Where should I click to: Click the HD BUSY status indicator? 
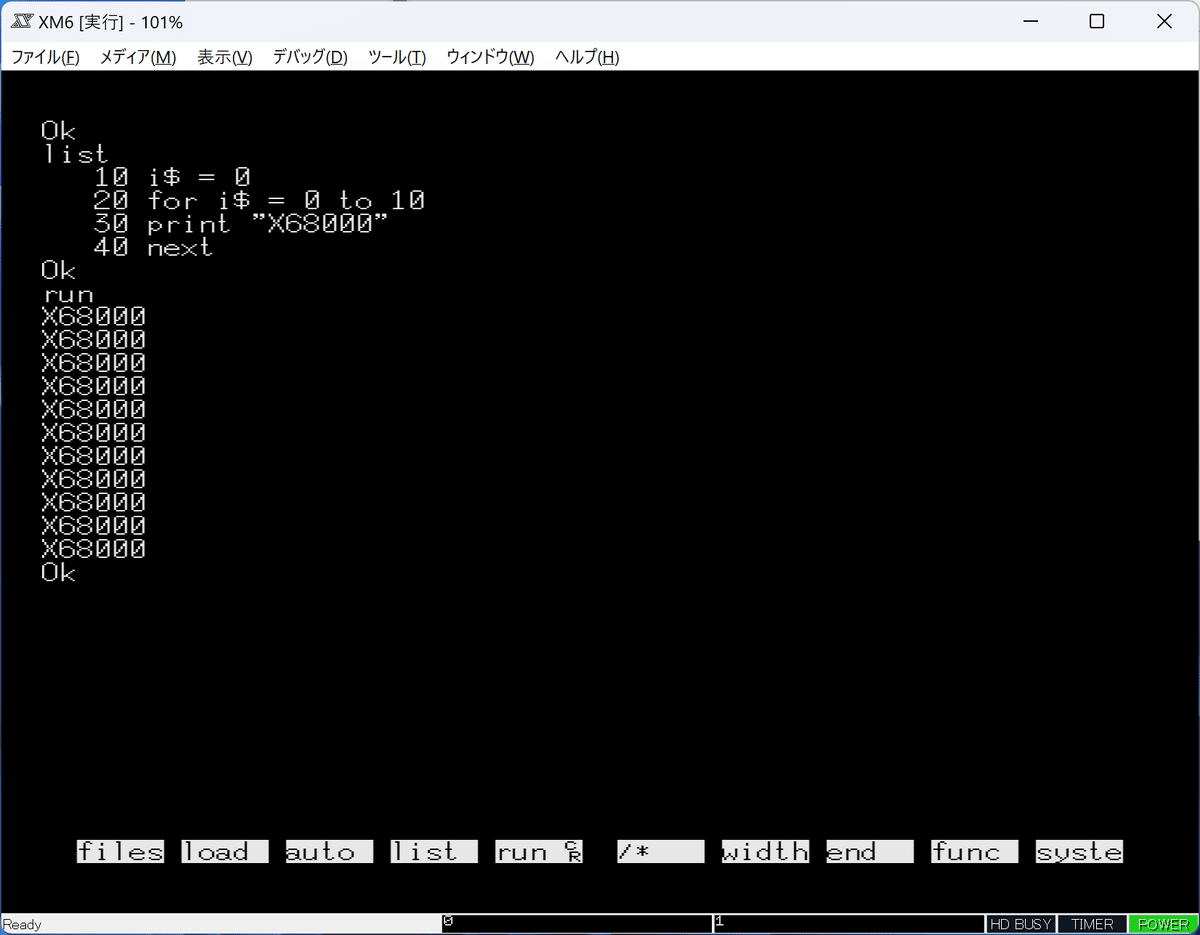pos(1020,924)
